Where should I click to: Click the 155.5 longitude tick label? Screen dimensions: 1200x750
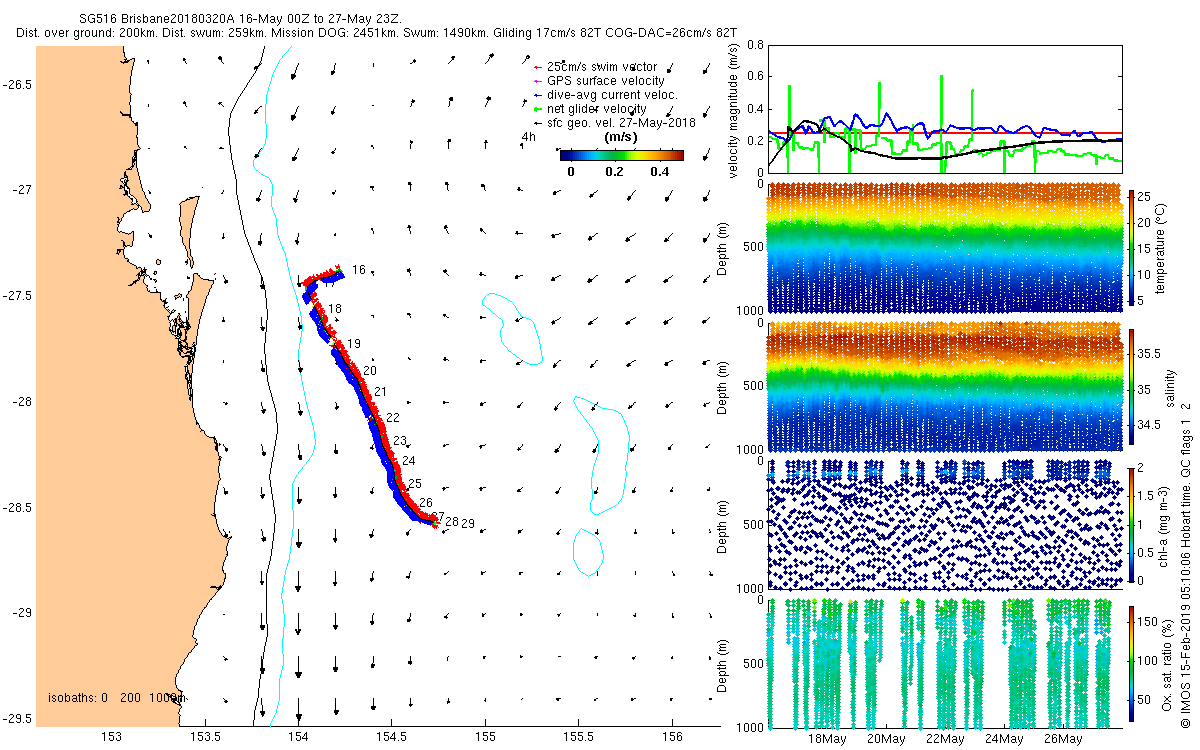point(579,736)
